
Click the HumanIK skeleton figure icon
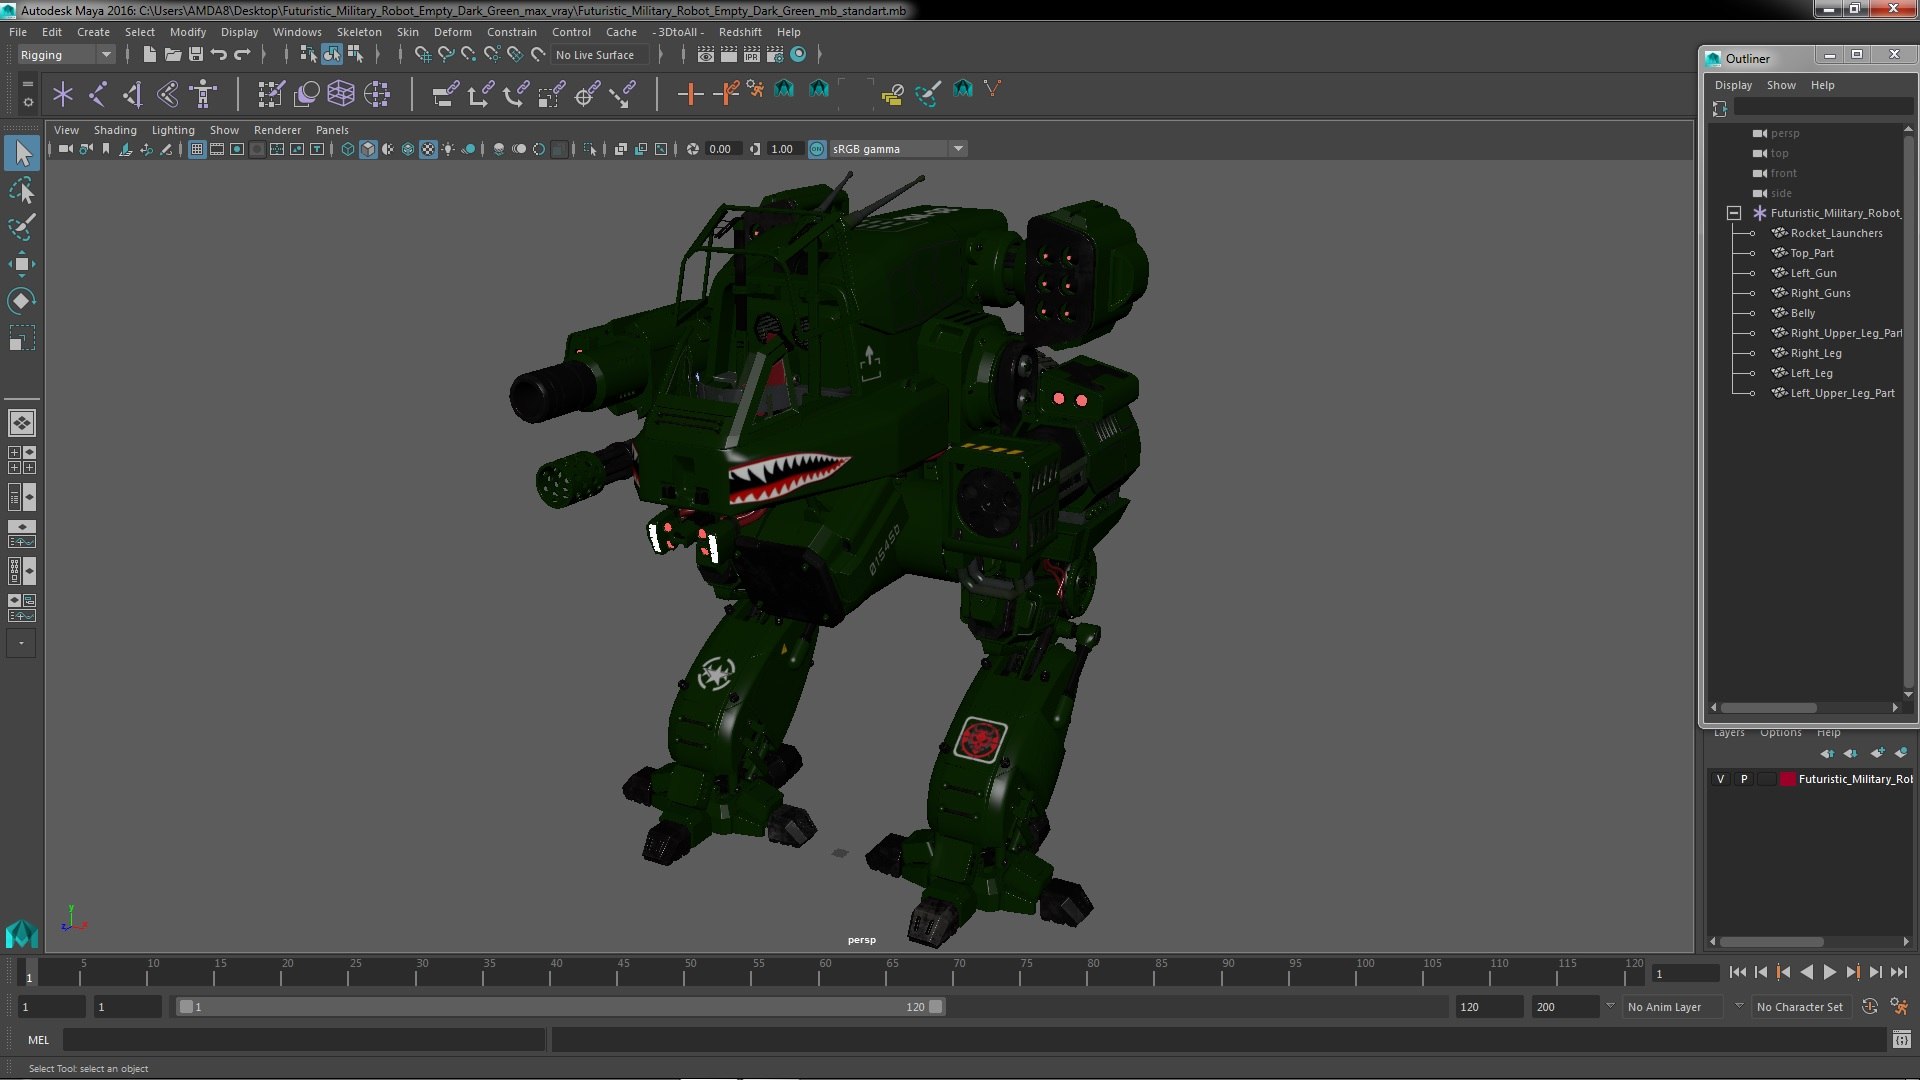[203, 94]
